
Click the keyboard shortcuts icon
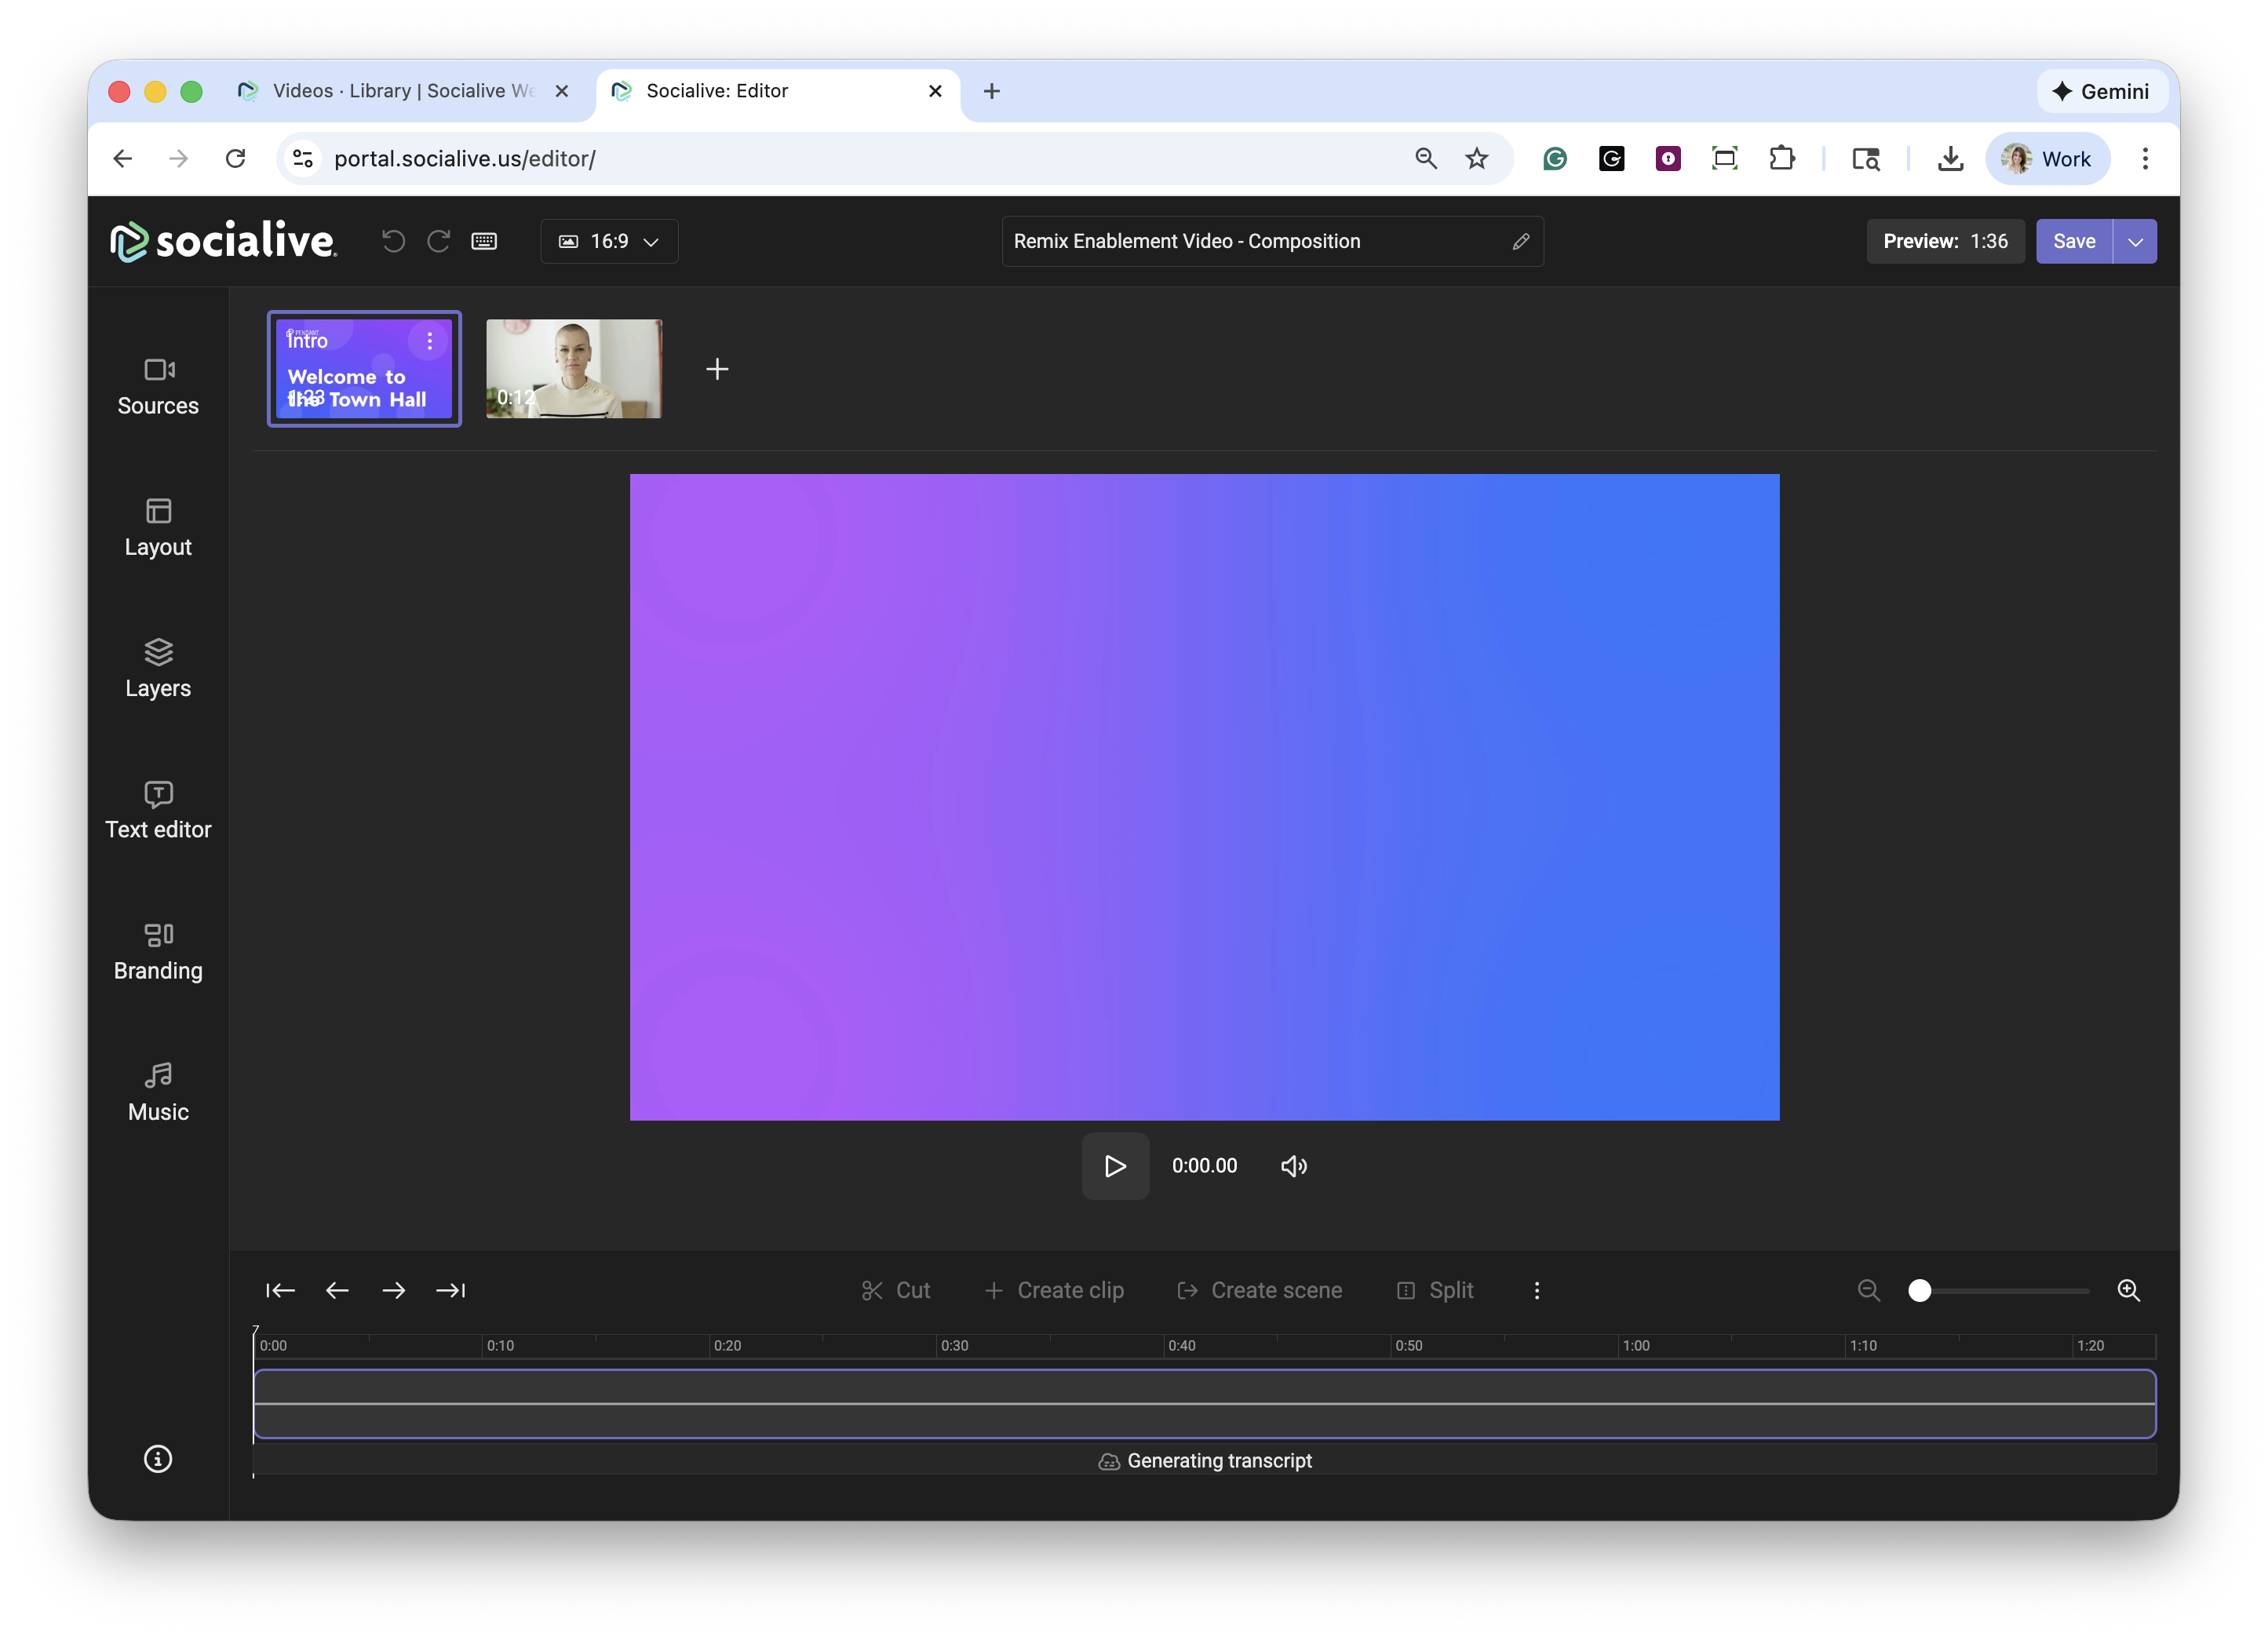point(484,241)
